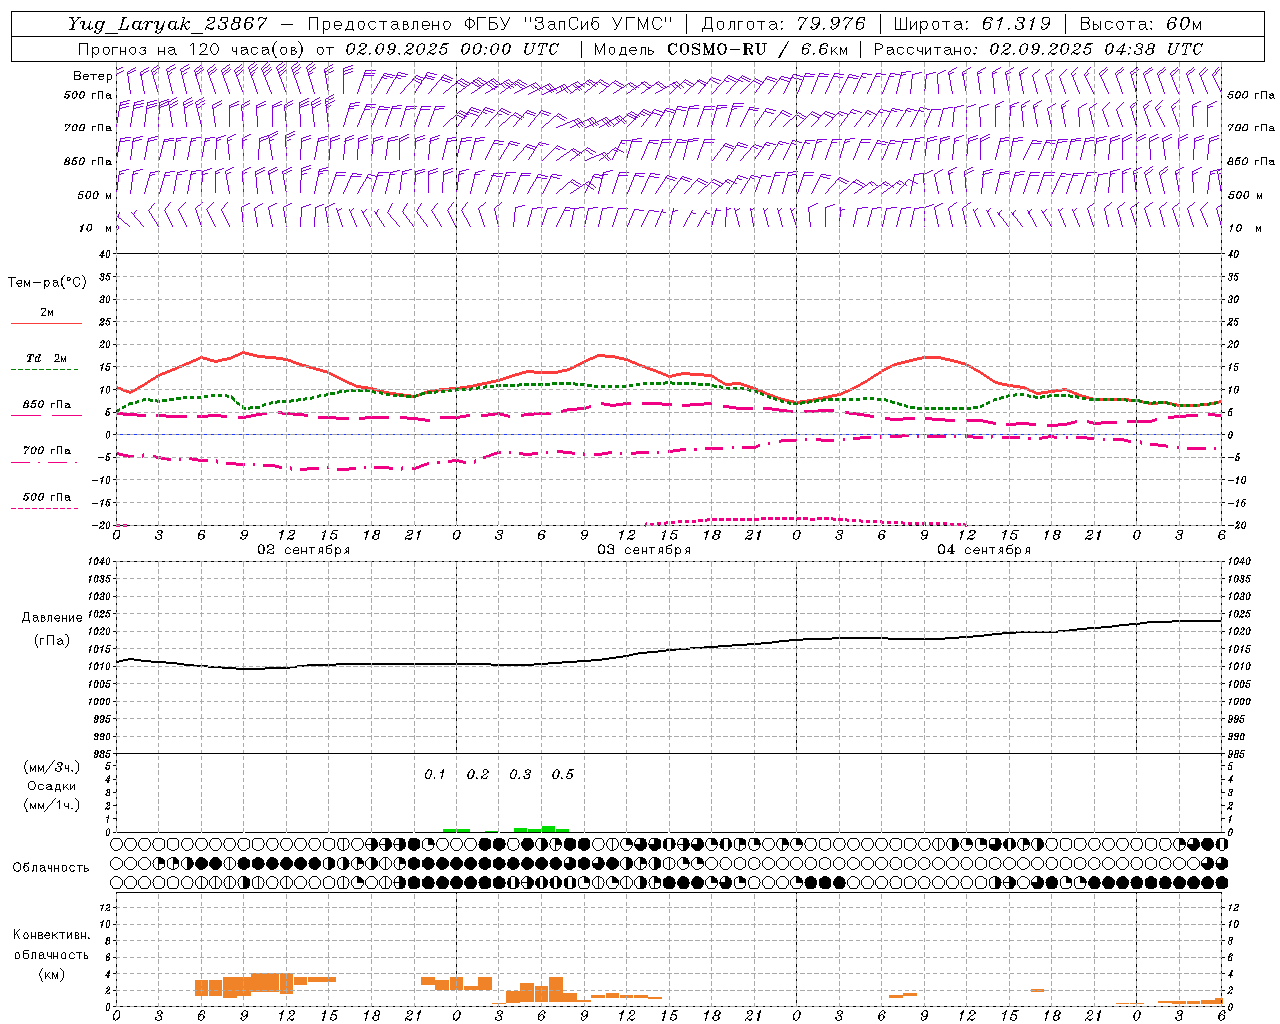Click the Облачность row label
Viewport: 1280px width, 1024px height.
tap(51, 867)
